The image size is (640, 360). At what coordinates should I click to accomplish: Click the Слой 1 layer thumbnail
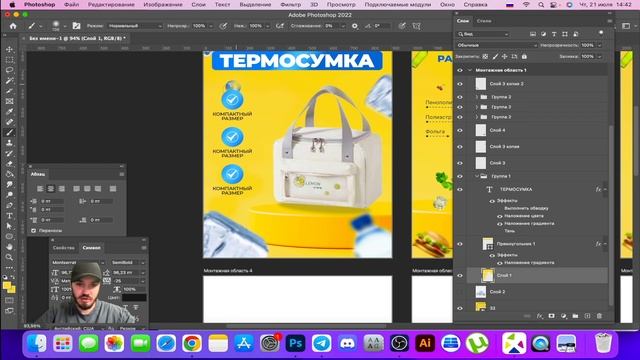coord(487,276)
